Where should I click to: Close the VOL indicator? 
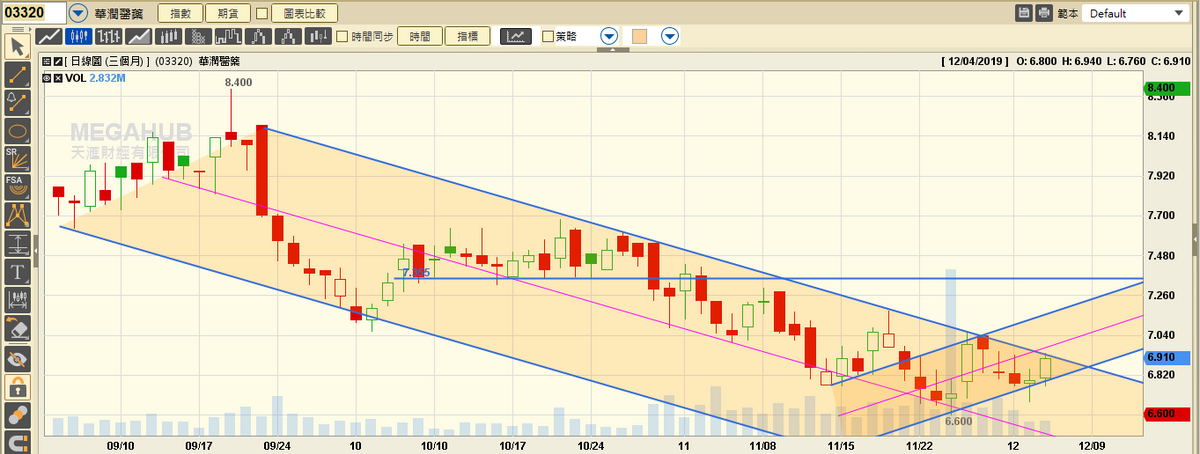pyautogui.click(x=57, y=77)
